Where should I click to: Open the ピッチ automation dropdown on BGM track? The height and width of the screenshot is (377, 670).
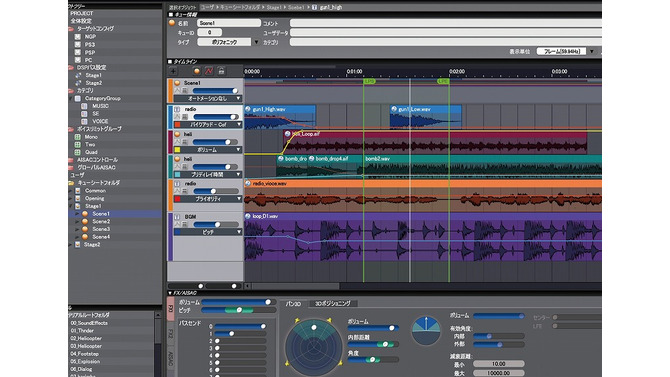point(208,232)
